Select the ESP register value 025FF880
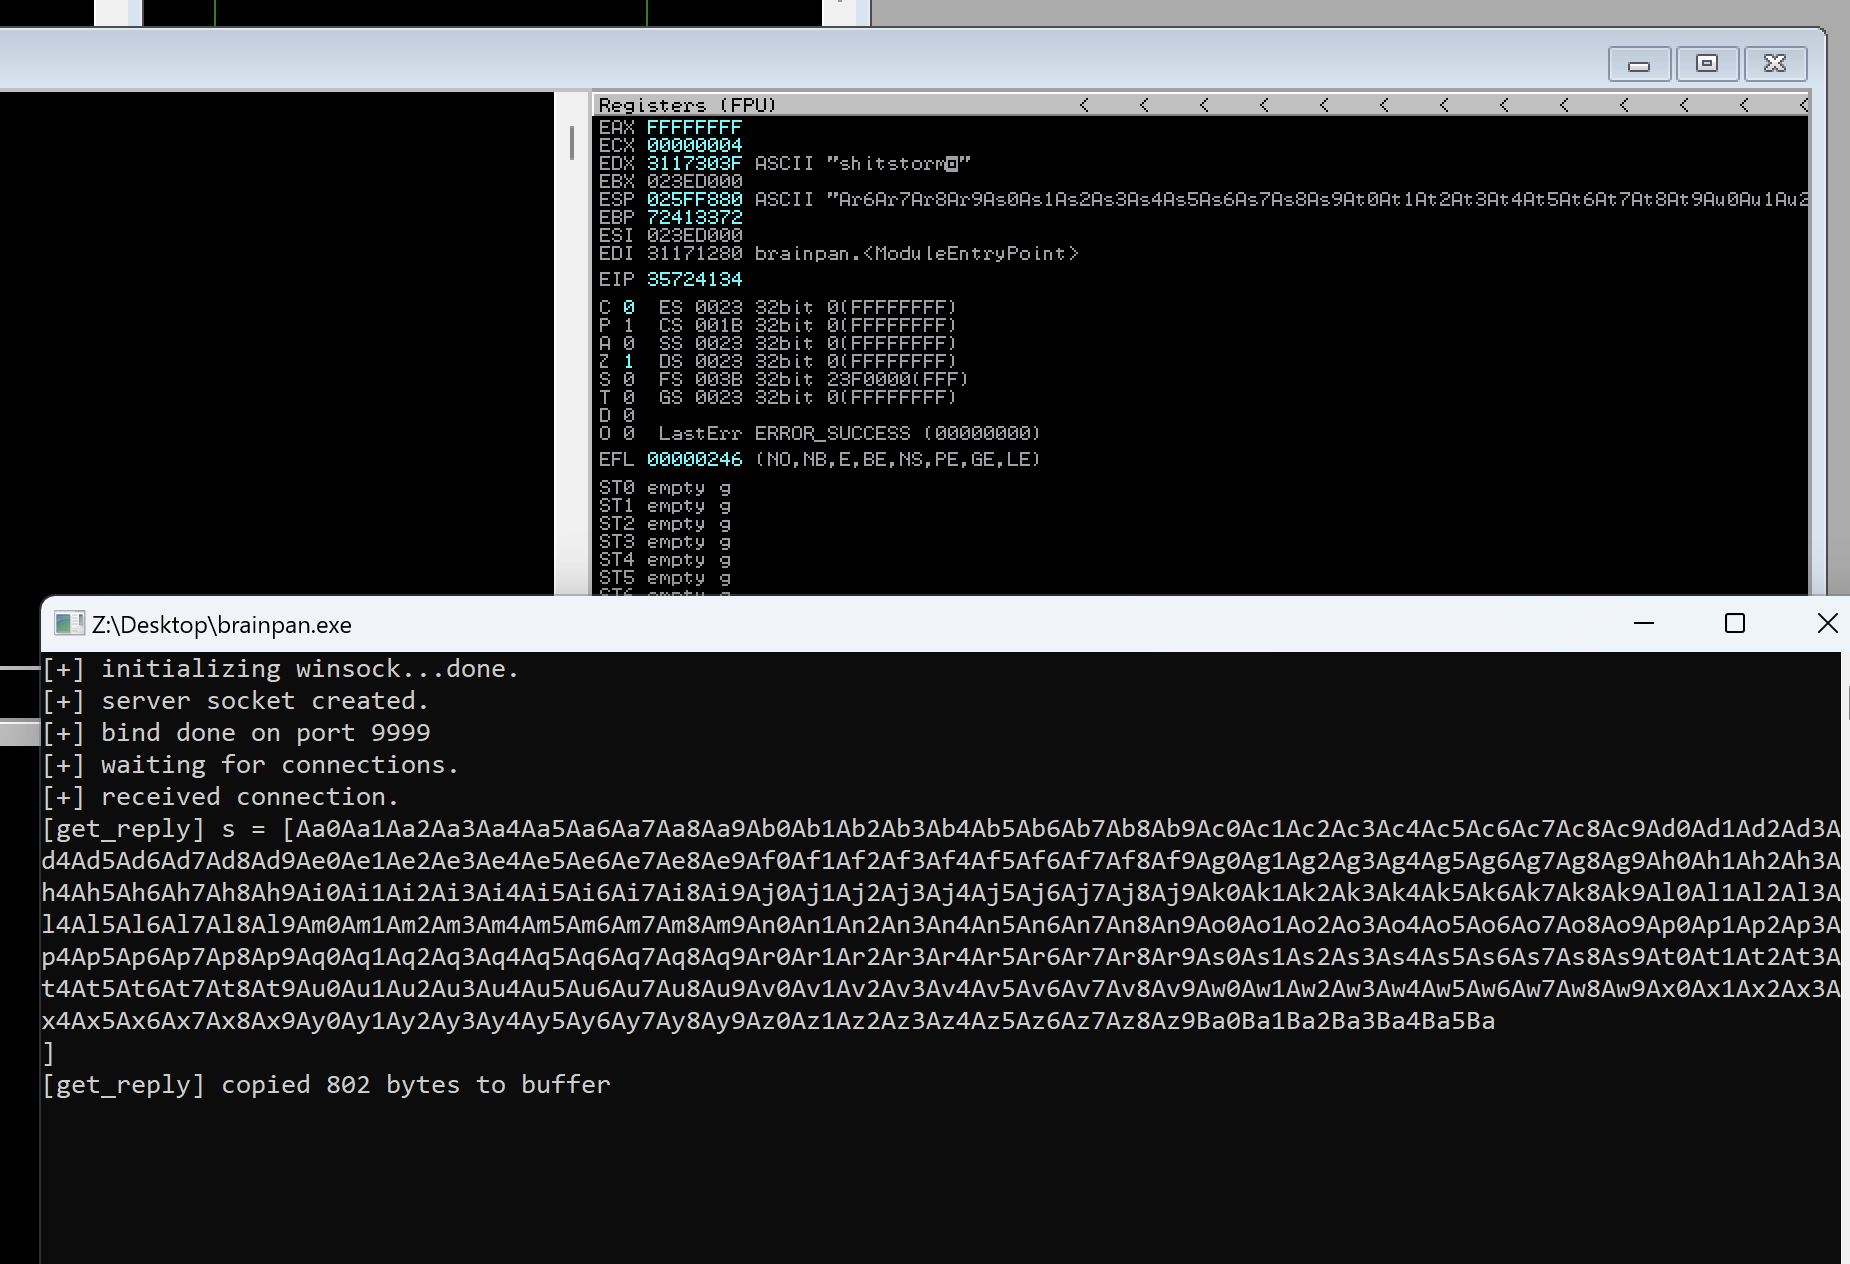Viewport: 1850px width, 1264px height. pos(694,199)
